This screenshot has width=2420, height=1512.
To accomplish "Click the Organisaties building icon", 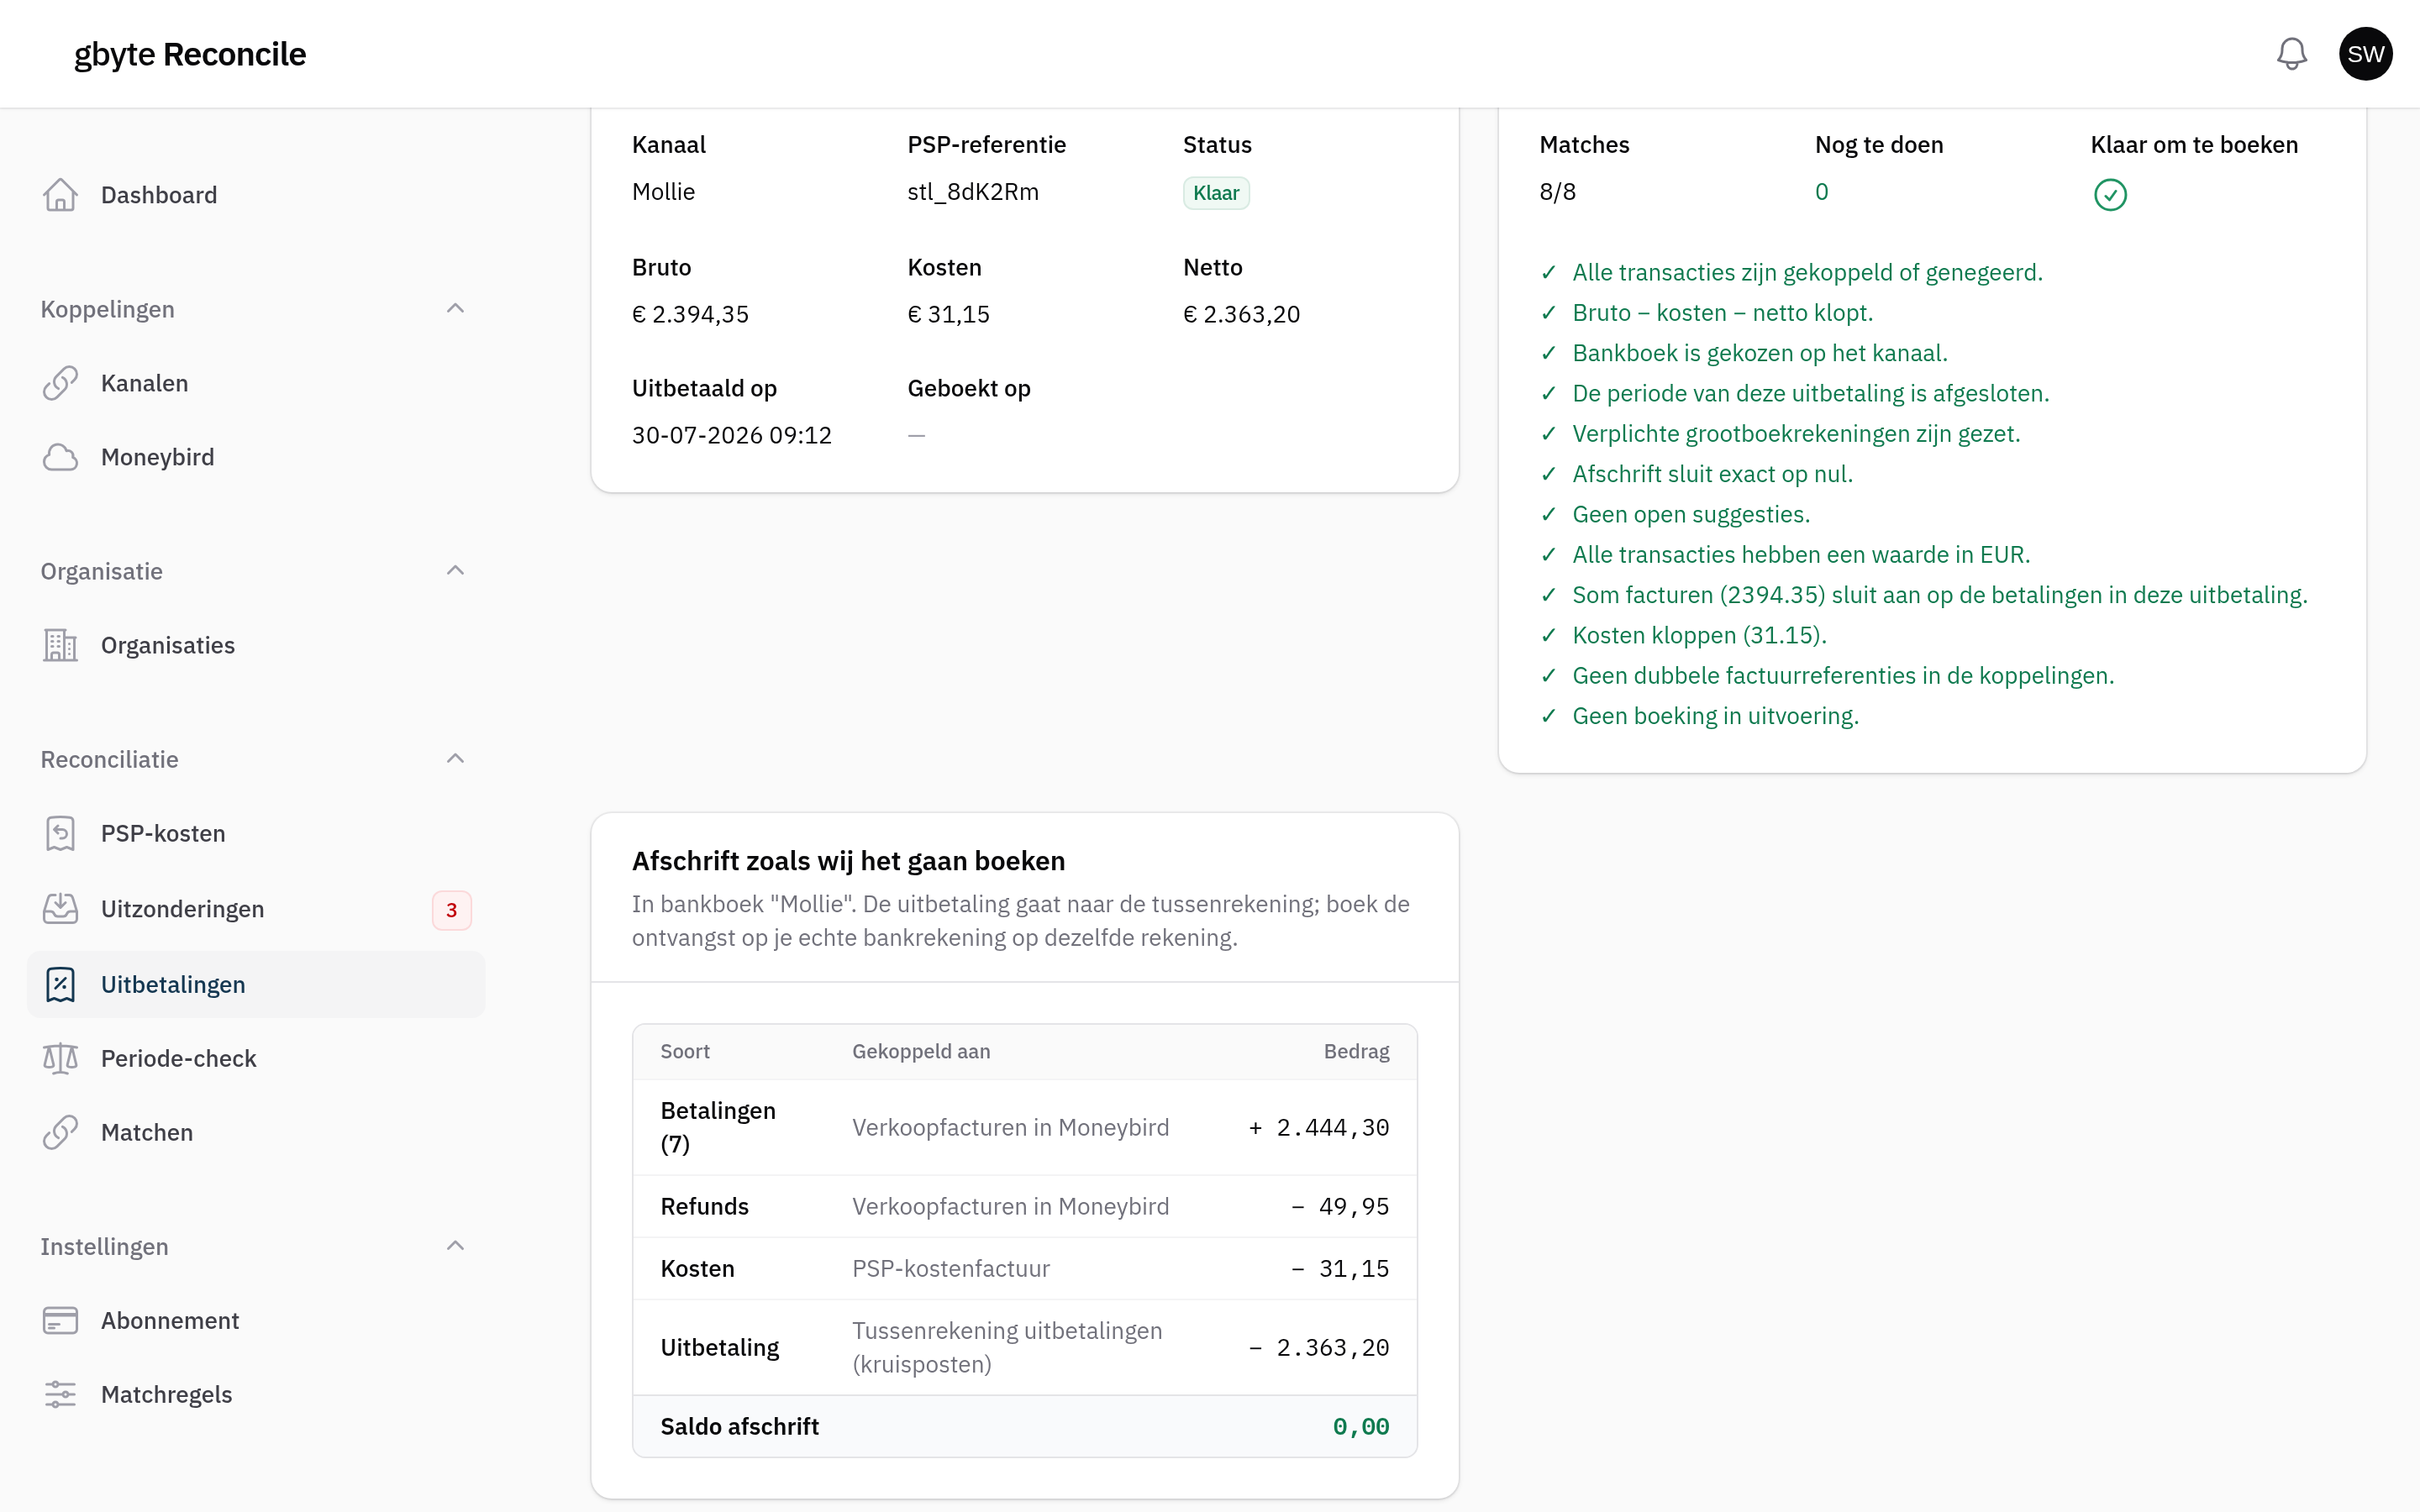I will pos(60,645).
